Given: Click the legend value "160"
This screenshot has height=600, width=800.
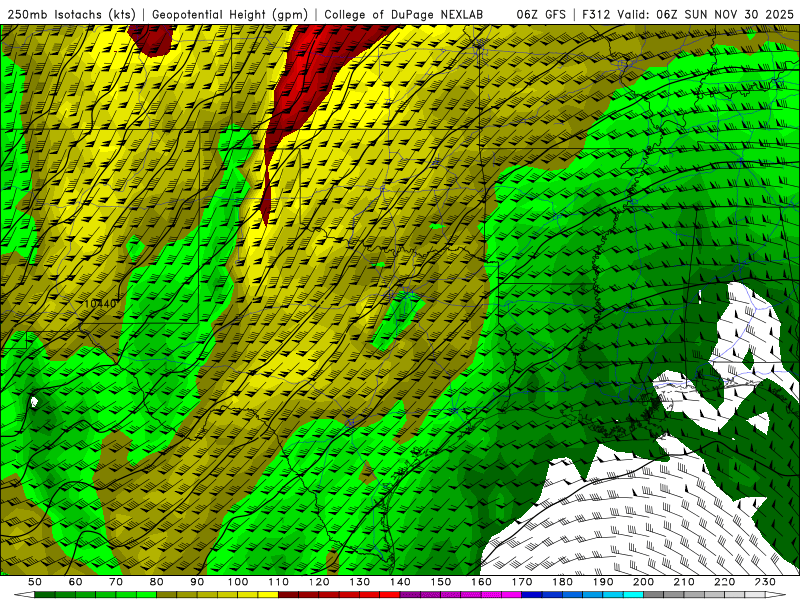Looking at the screenshot, I should 481,582.
